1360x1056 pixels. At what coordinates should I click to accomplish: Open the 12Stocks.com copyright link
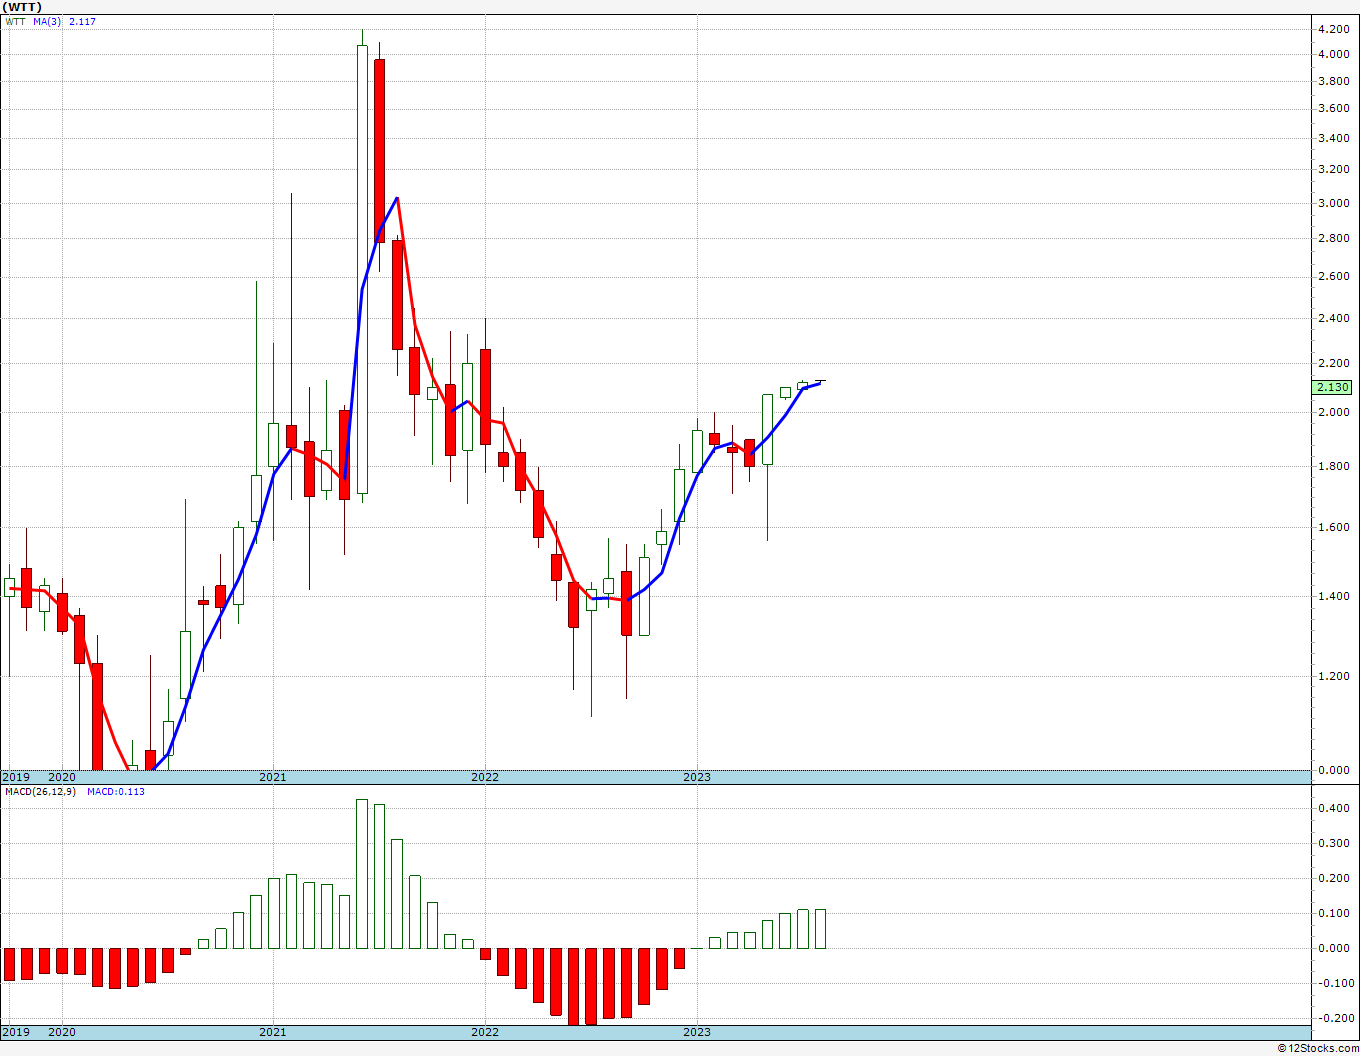tap(1318, 1048)
